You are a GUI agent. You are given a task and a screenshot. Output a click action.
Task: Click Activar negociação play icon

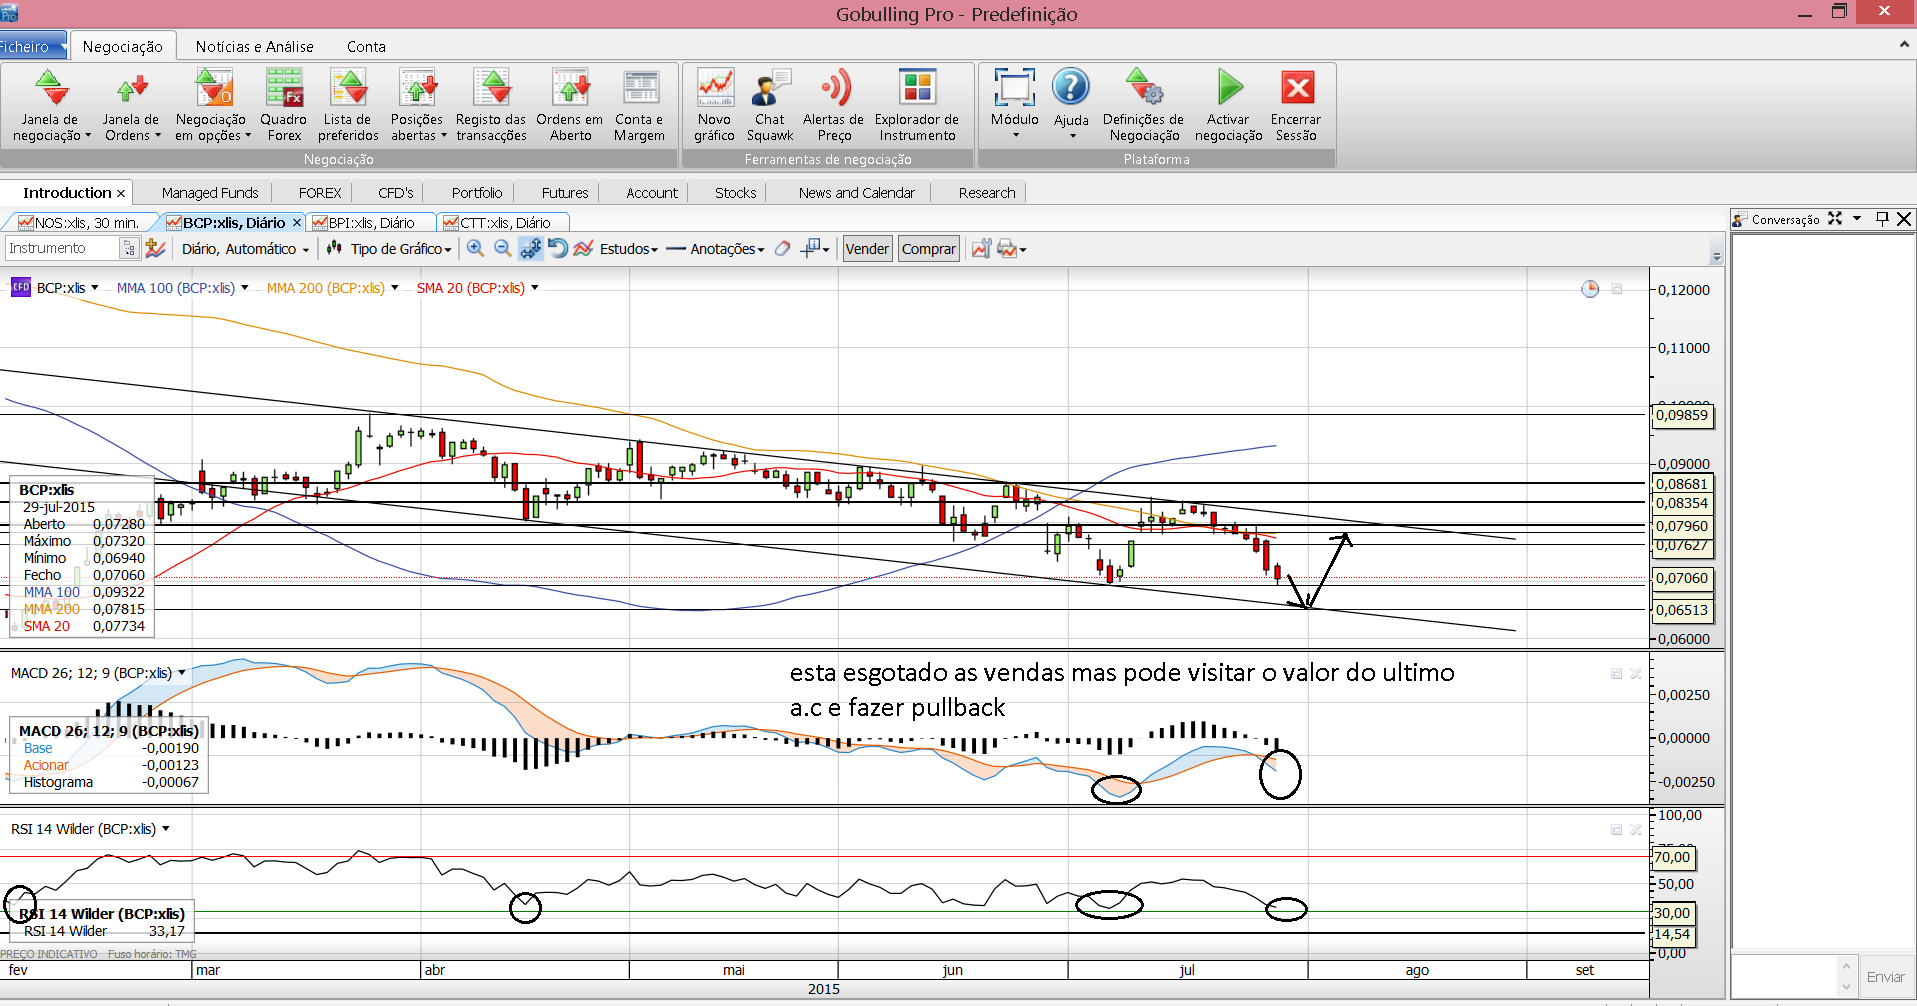[1230, 88]
